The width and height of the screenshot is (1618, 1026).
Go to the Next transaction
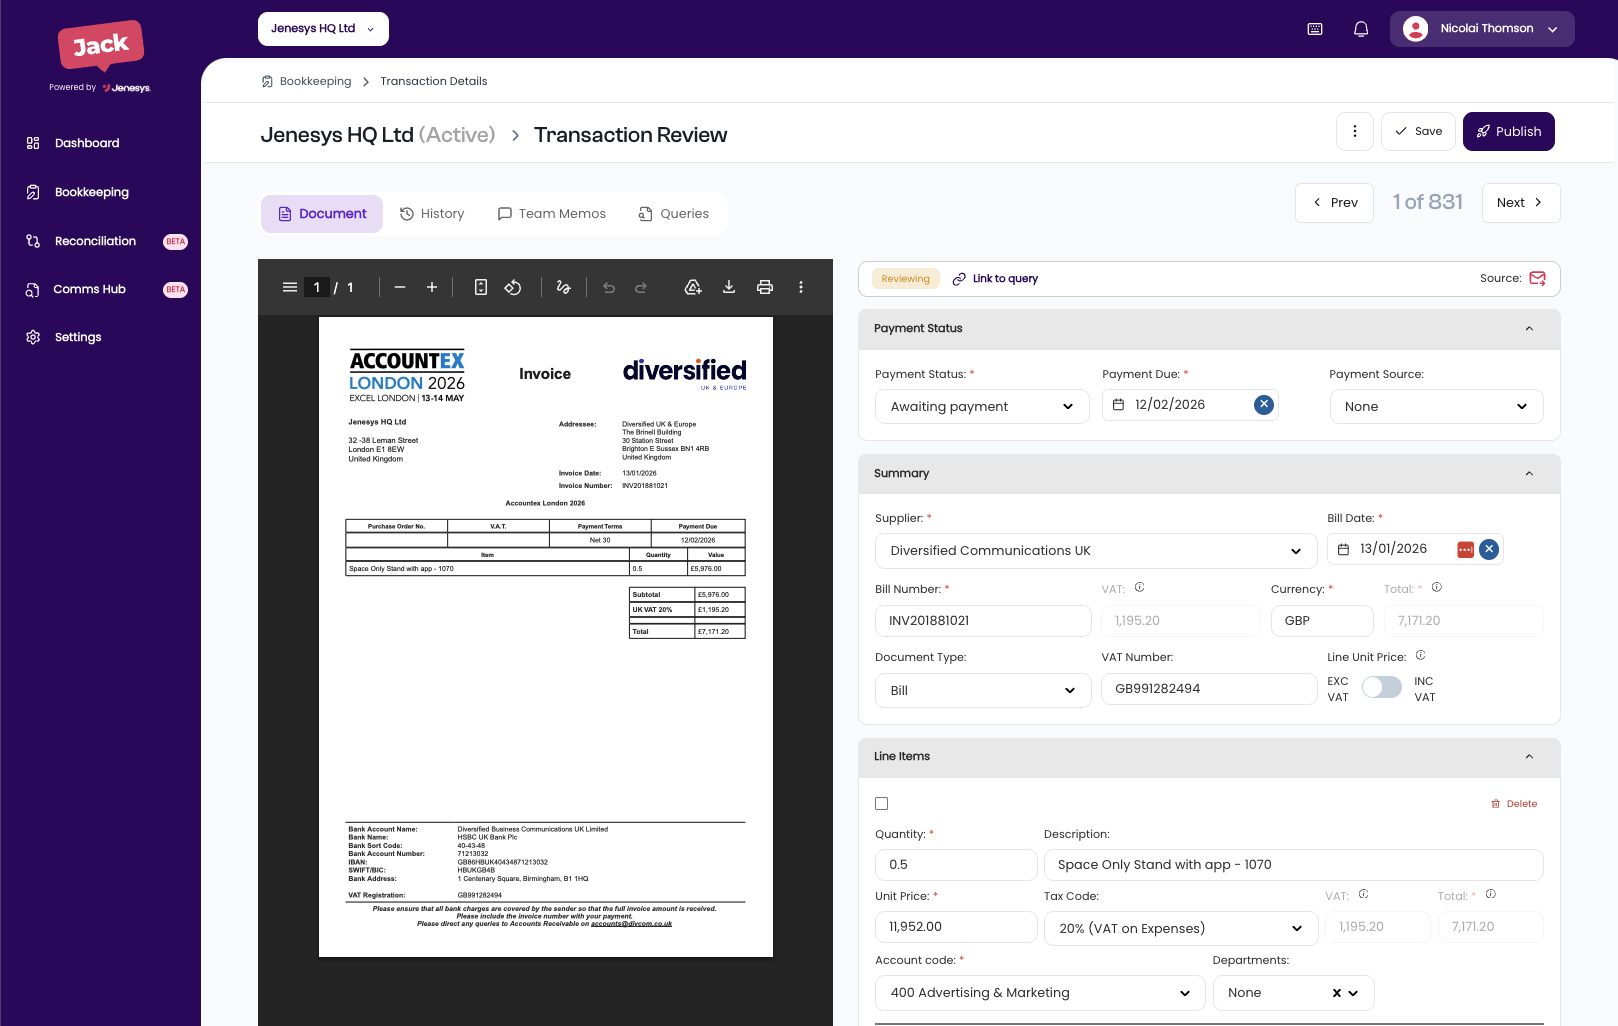pos(1520,203)
